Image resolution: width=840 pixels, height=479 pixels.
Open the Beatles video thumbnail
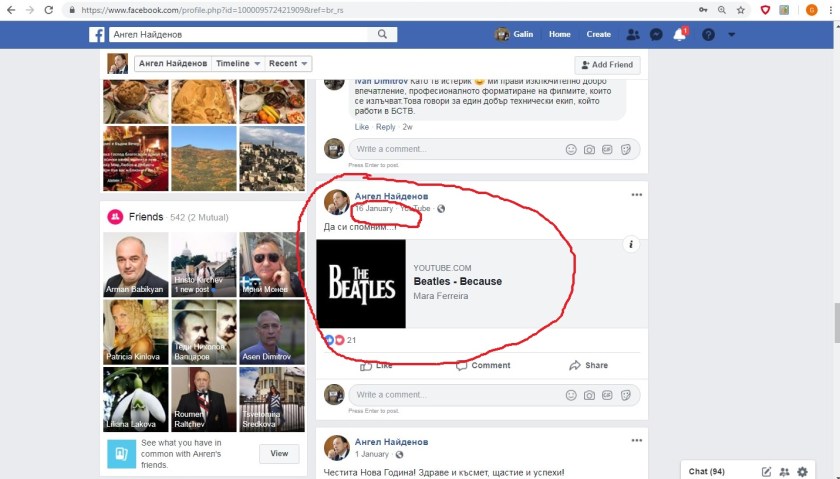click(361, 284)
